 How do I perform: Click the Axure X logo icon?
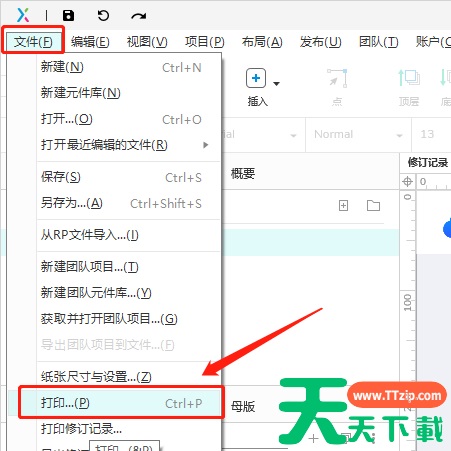[23, 15]
